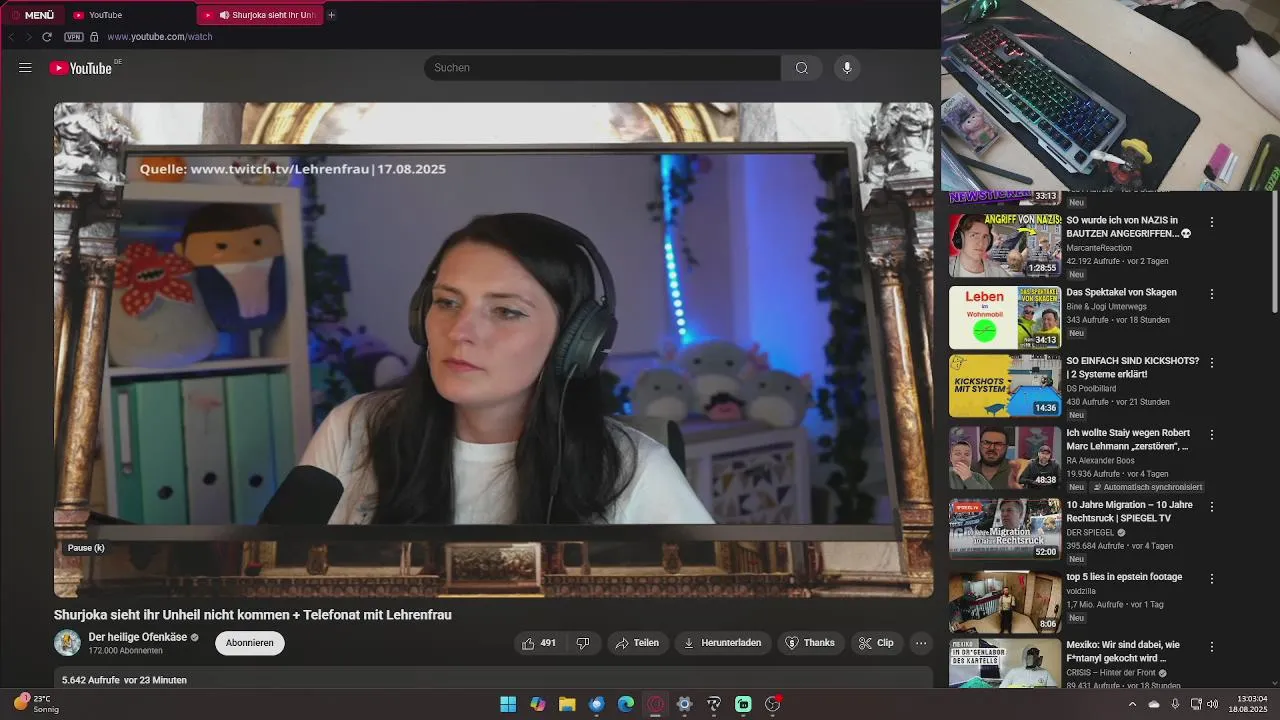This screenshot has height=720, width=1280.
Task: Open options menu for Mexiko F*ntanyl video
Action: point(1212,647)
